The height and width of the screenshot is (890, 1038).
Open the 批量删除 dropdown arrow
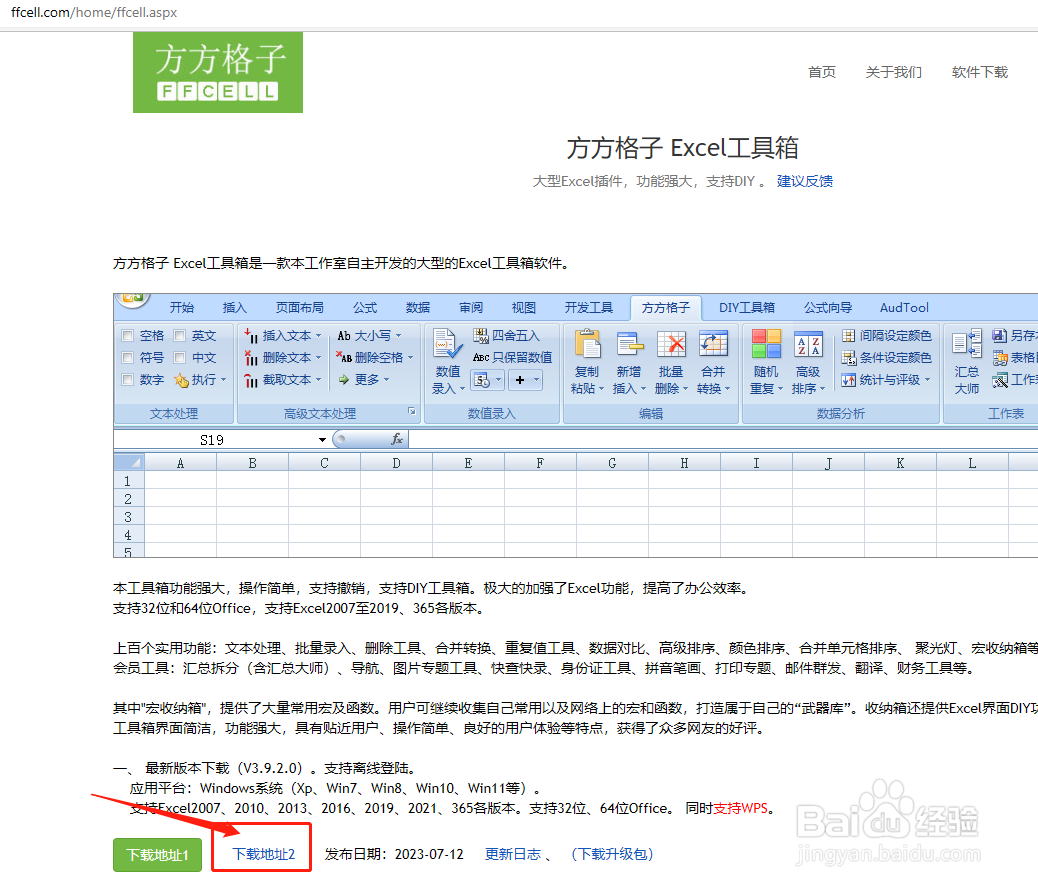click(x=685, y=389)
